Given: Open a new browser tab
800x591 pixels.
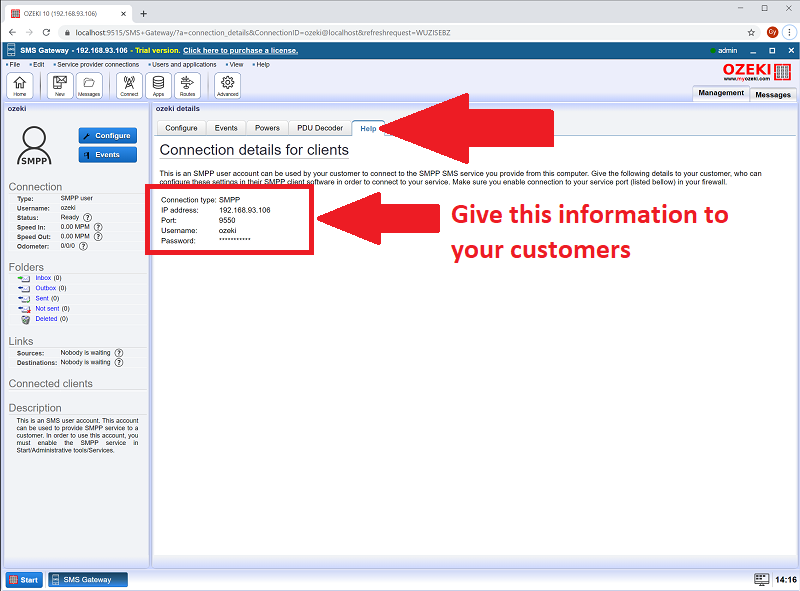Looking at the screenshot, I should pos(143,14).
